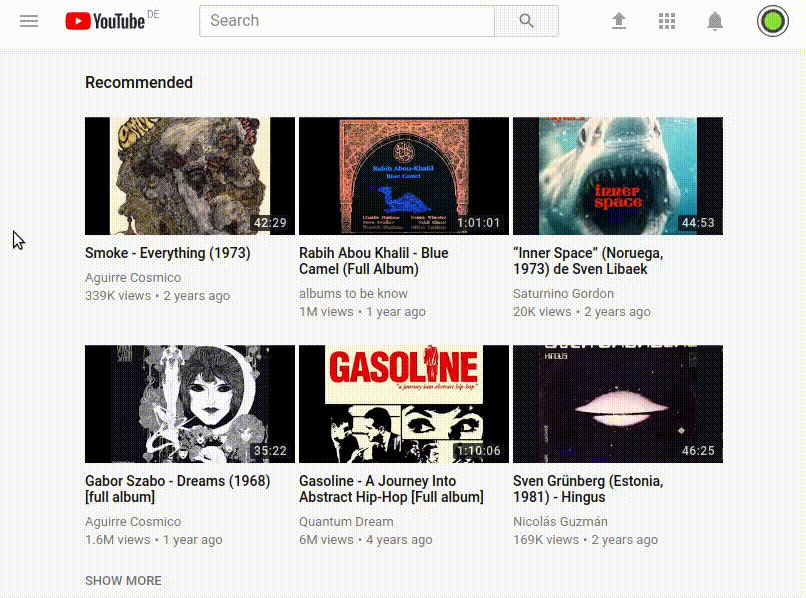Image resolution: width=806 pixels, height=598 pixels.
Task: Click the Recommended section heading
Action: pos(139,82)
